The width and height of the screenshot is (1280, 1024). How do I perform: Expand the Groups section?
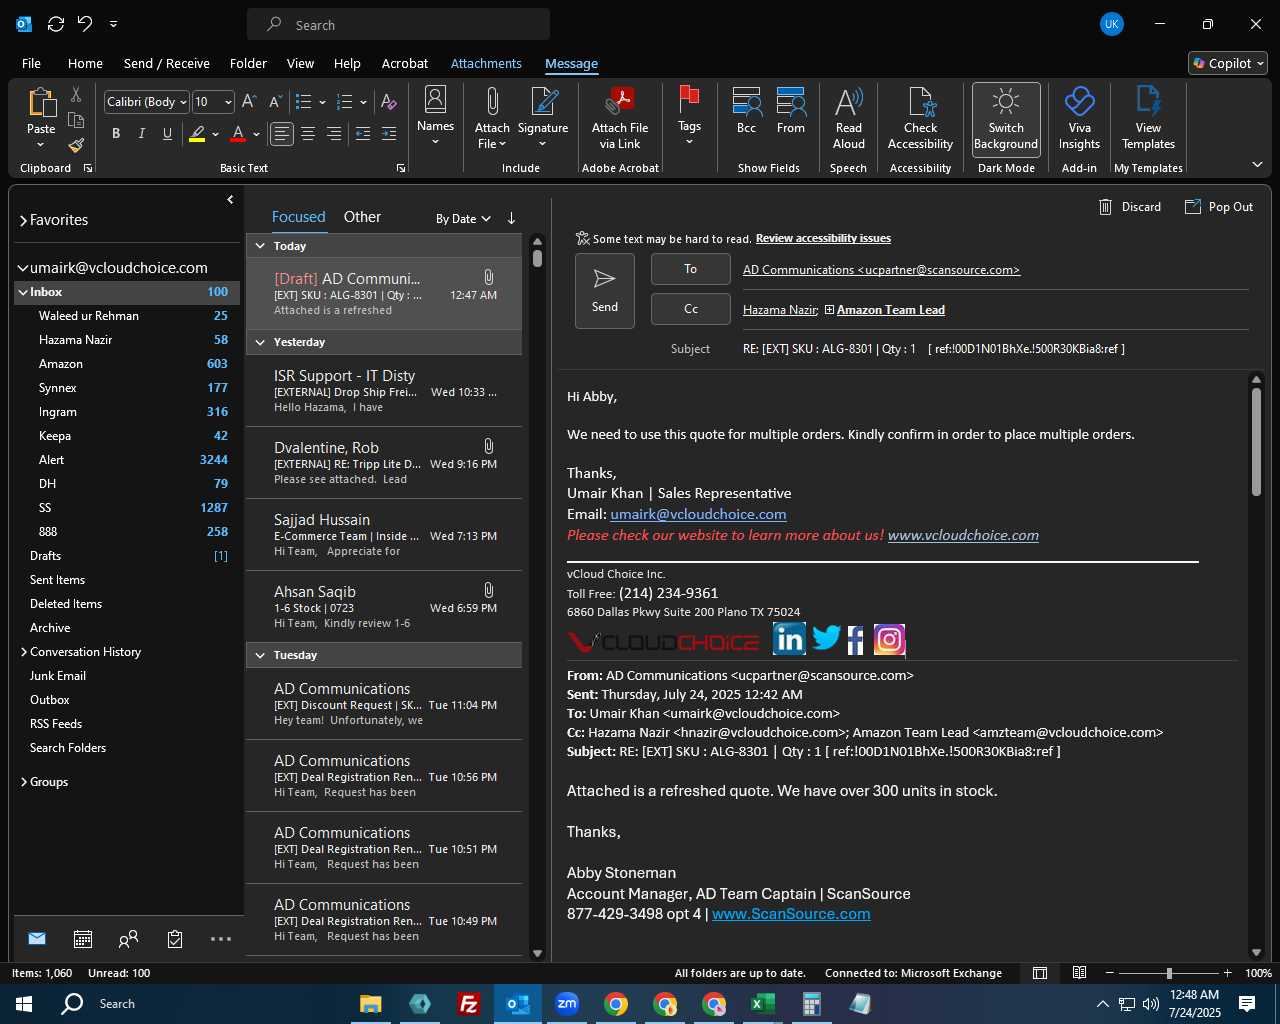[x=24, y=782]
